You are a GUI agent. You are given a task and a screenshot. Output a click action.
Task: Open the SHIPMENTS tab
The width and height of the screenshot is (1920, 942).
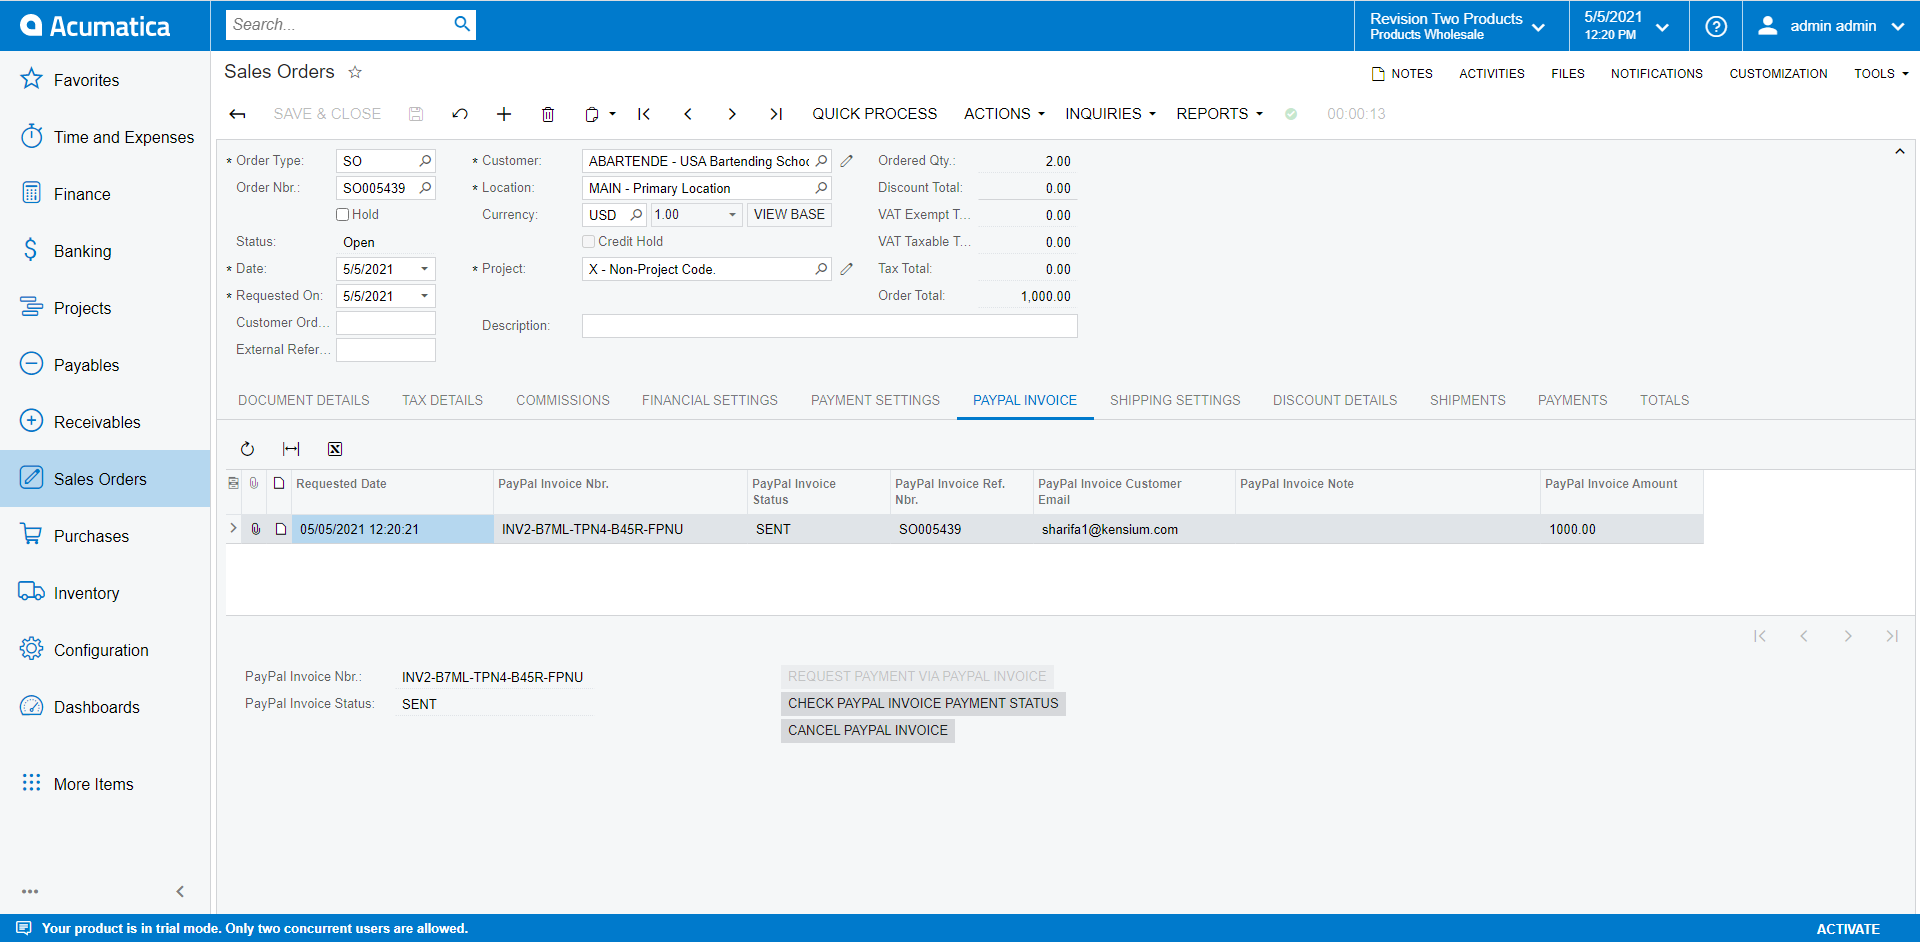1467,400
